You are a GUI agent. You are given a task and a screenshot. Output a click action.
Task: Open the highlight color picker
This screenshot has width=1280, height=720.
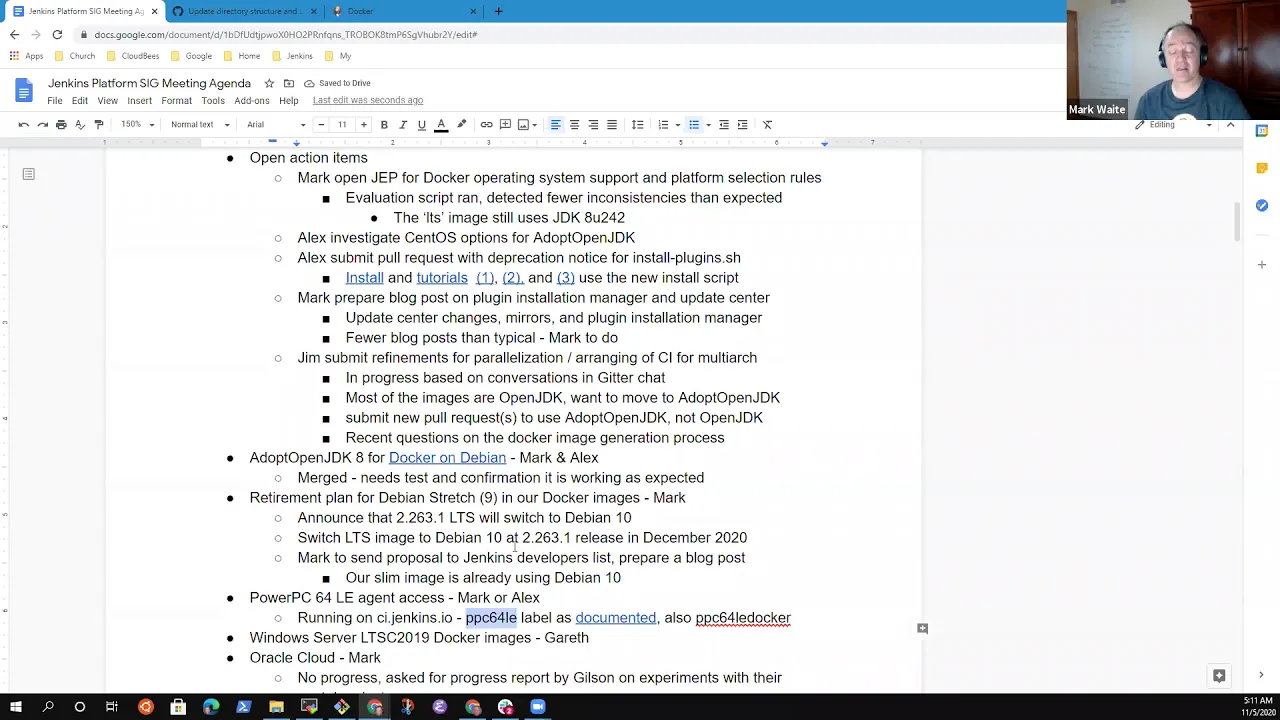pyautogui.click(x=461, y=125)
